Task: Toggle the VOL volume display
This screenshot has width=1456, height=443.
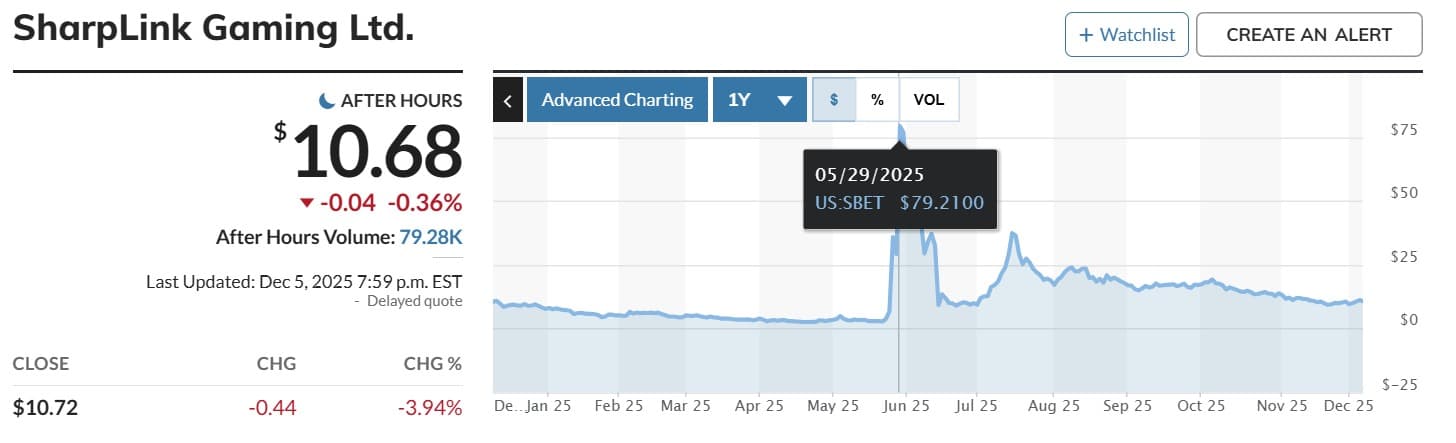Action: click(929, 100)
